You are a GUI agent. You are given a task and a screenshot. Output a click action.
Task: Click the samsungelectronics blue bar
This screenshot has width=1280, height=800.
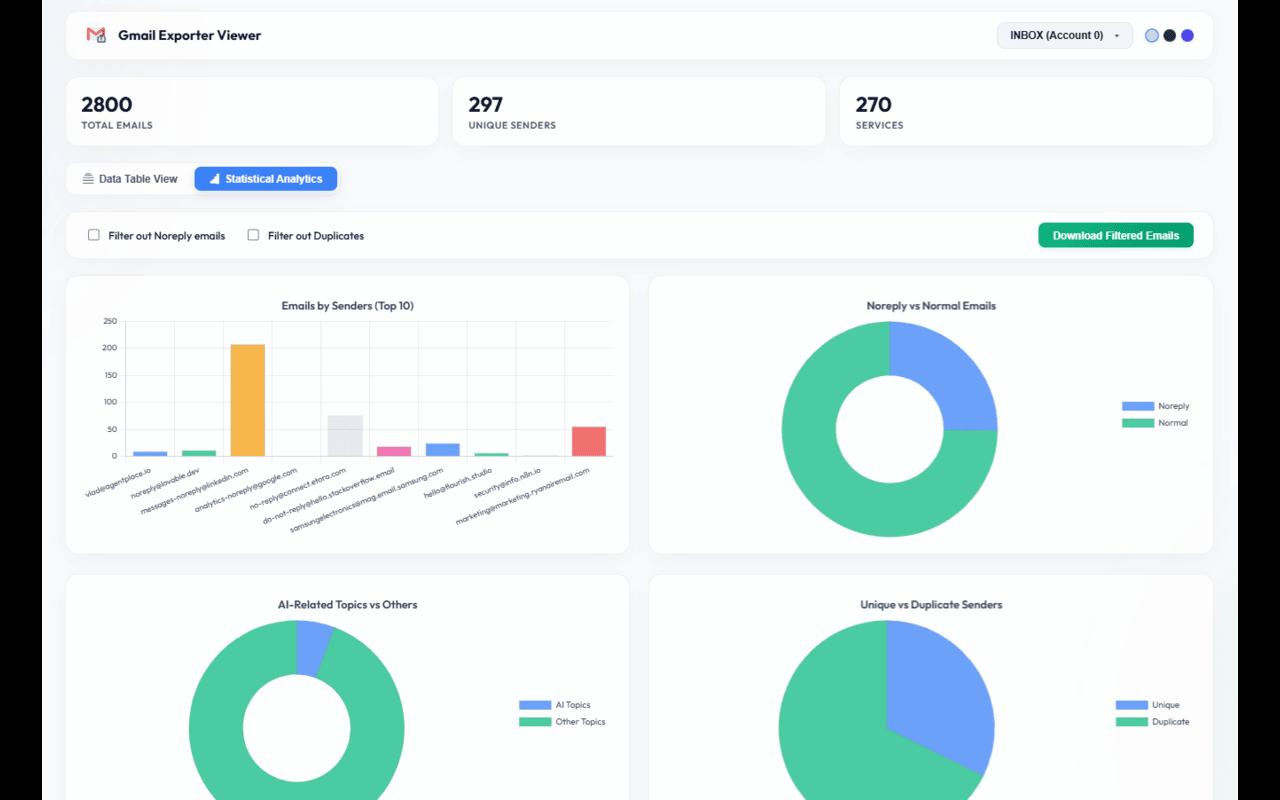pyautogui.click(x=443, y=450)
